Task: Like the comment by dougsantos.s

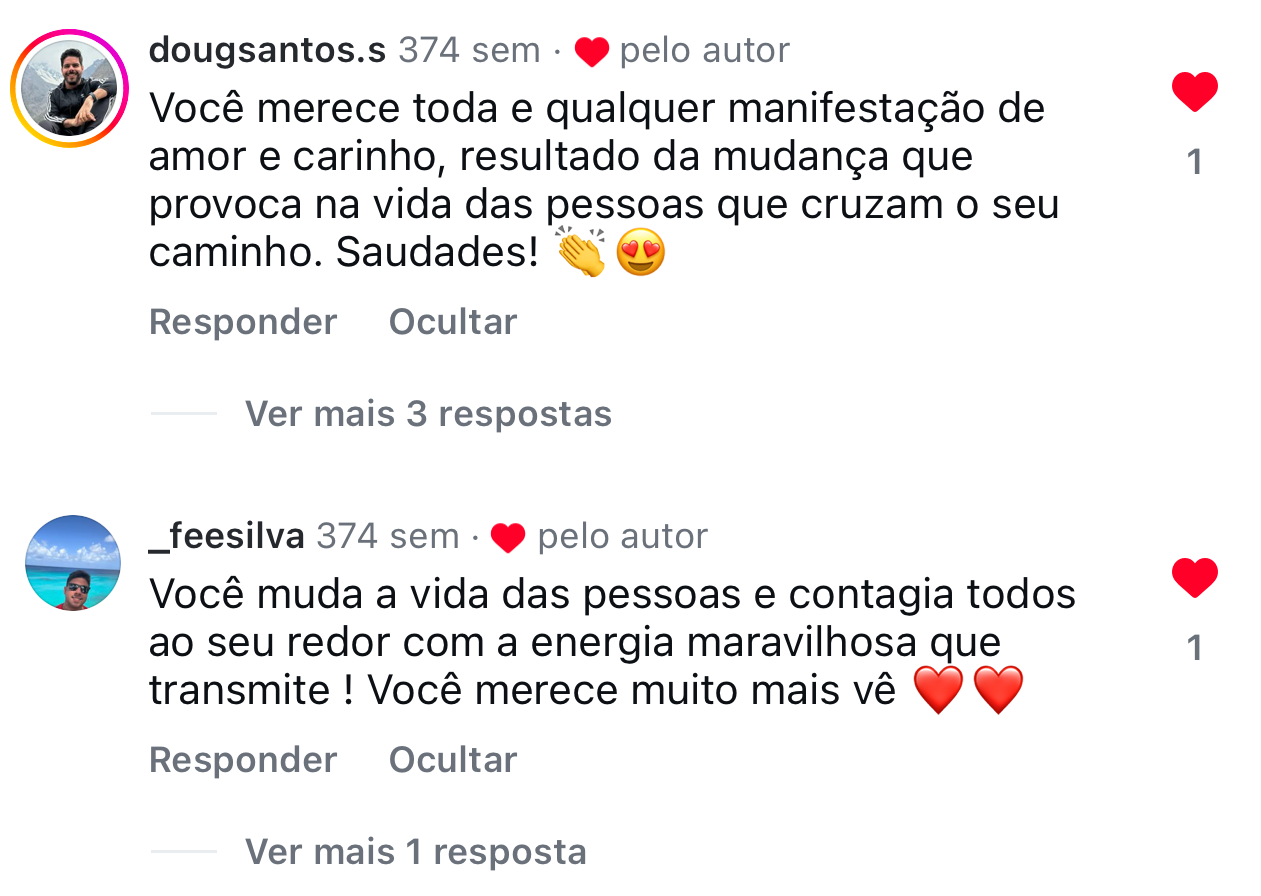Action: tap(1194, 93)
